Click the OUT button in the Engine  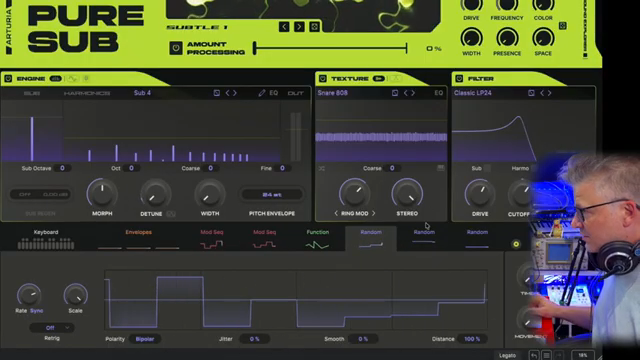[x=296, y=93]
